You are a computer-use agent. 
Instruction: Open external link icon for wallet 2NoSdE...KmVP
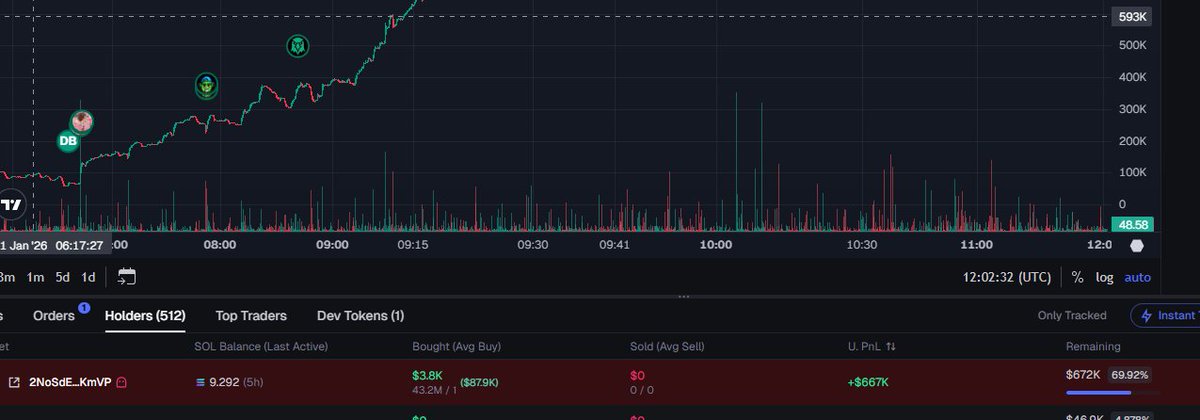14,382
